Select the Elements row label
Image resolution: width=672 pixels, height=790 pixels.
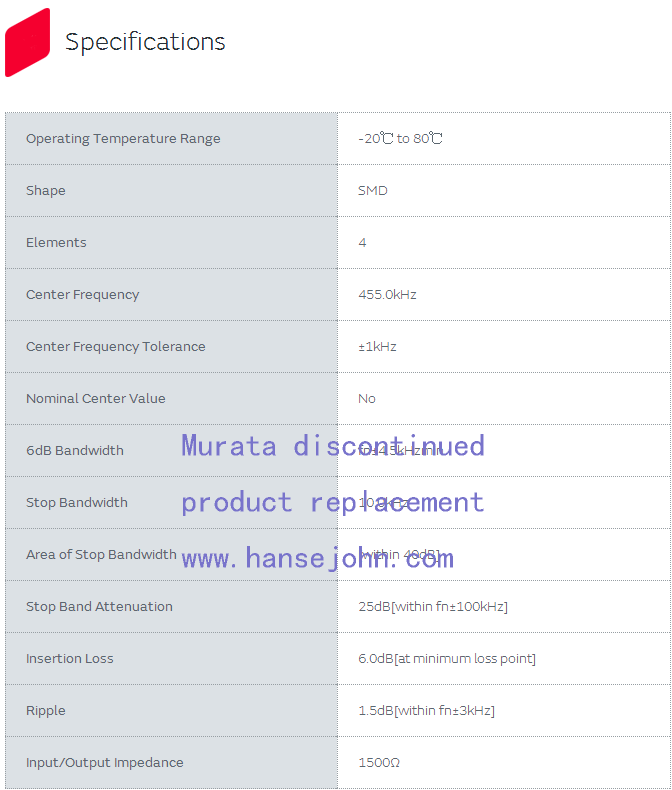click(56, 243)
